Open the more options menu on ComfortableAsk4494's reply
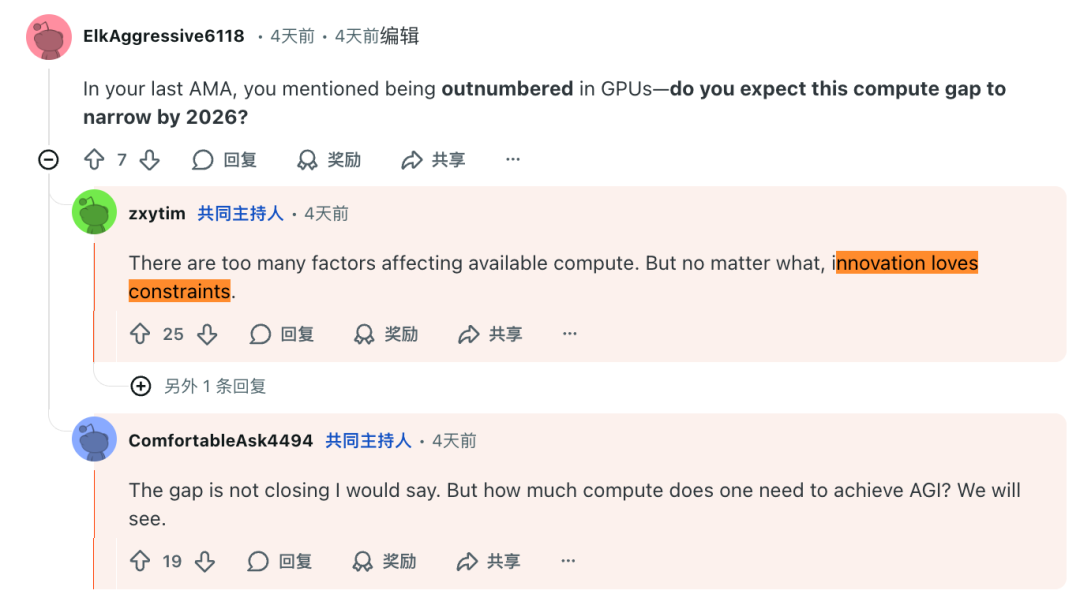The height and width of the screenshot is (609, 1080). pyautogui.click(x=569, y=561)
